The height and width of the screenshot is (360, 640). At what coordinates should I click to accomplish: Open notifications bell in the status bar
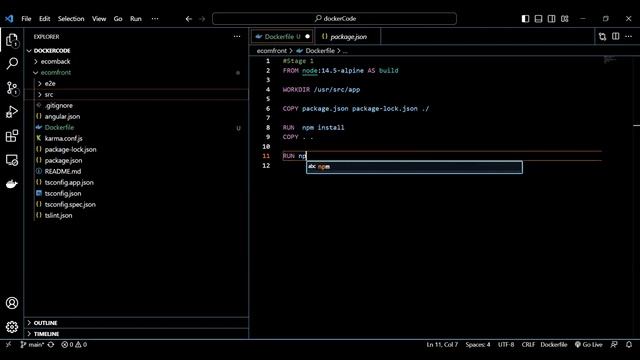pos(629,344)
